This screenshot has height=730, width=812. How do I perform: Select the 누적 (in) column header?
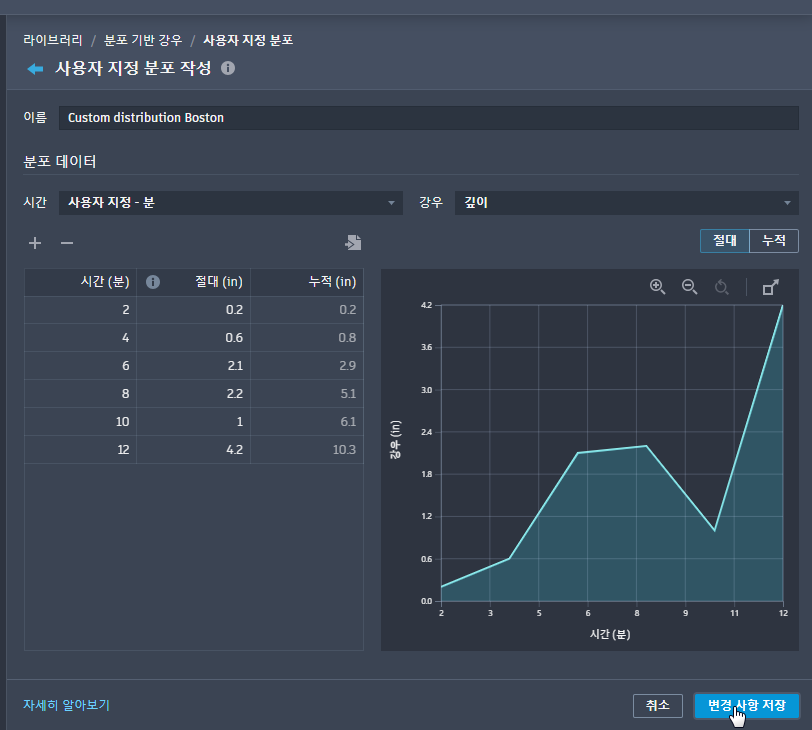[307, 282]
